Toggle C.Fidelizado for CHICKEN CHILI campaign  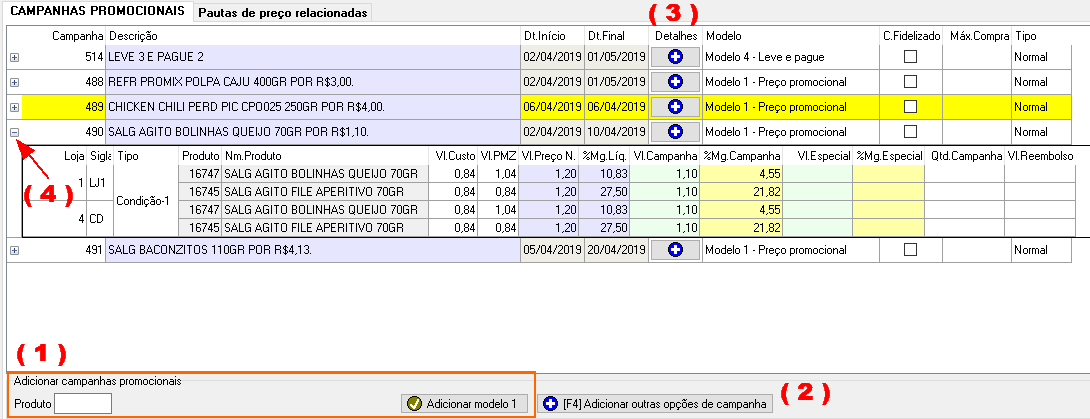909,107
